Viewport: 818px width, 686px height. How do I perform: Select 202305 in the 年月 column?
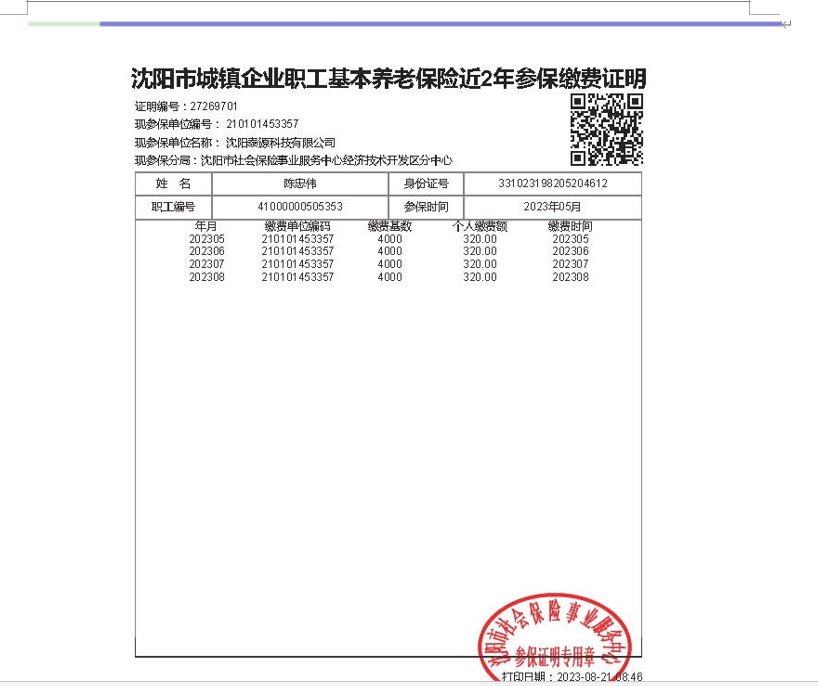click(x=207, y=239)
